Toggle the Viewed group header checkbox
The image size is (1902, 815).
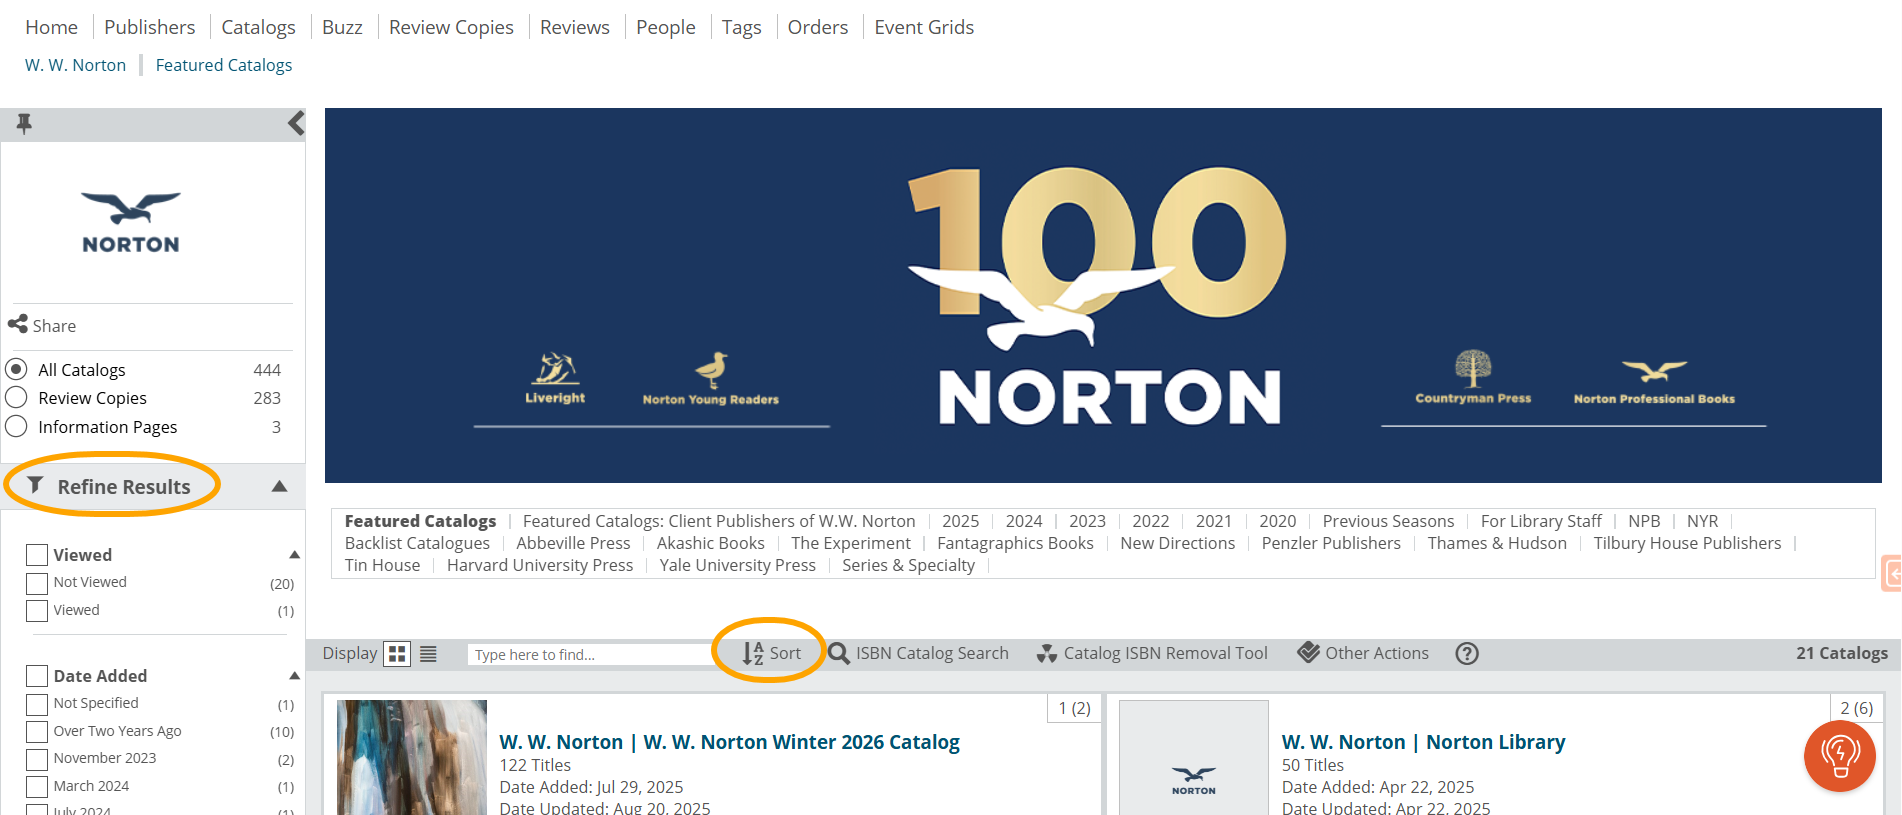pos(37,555)
